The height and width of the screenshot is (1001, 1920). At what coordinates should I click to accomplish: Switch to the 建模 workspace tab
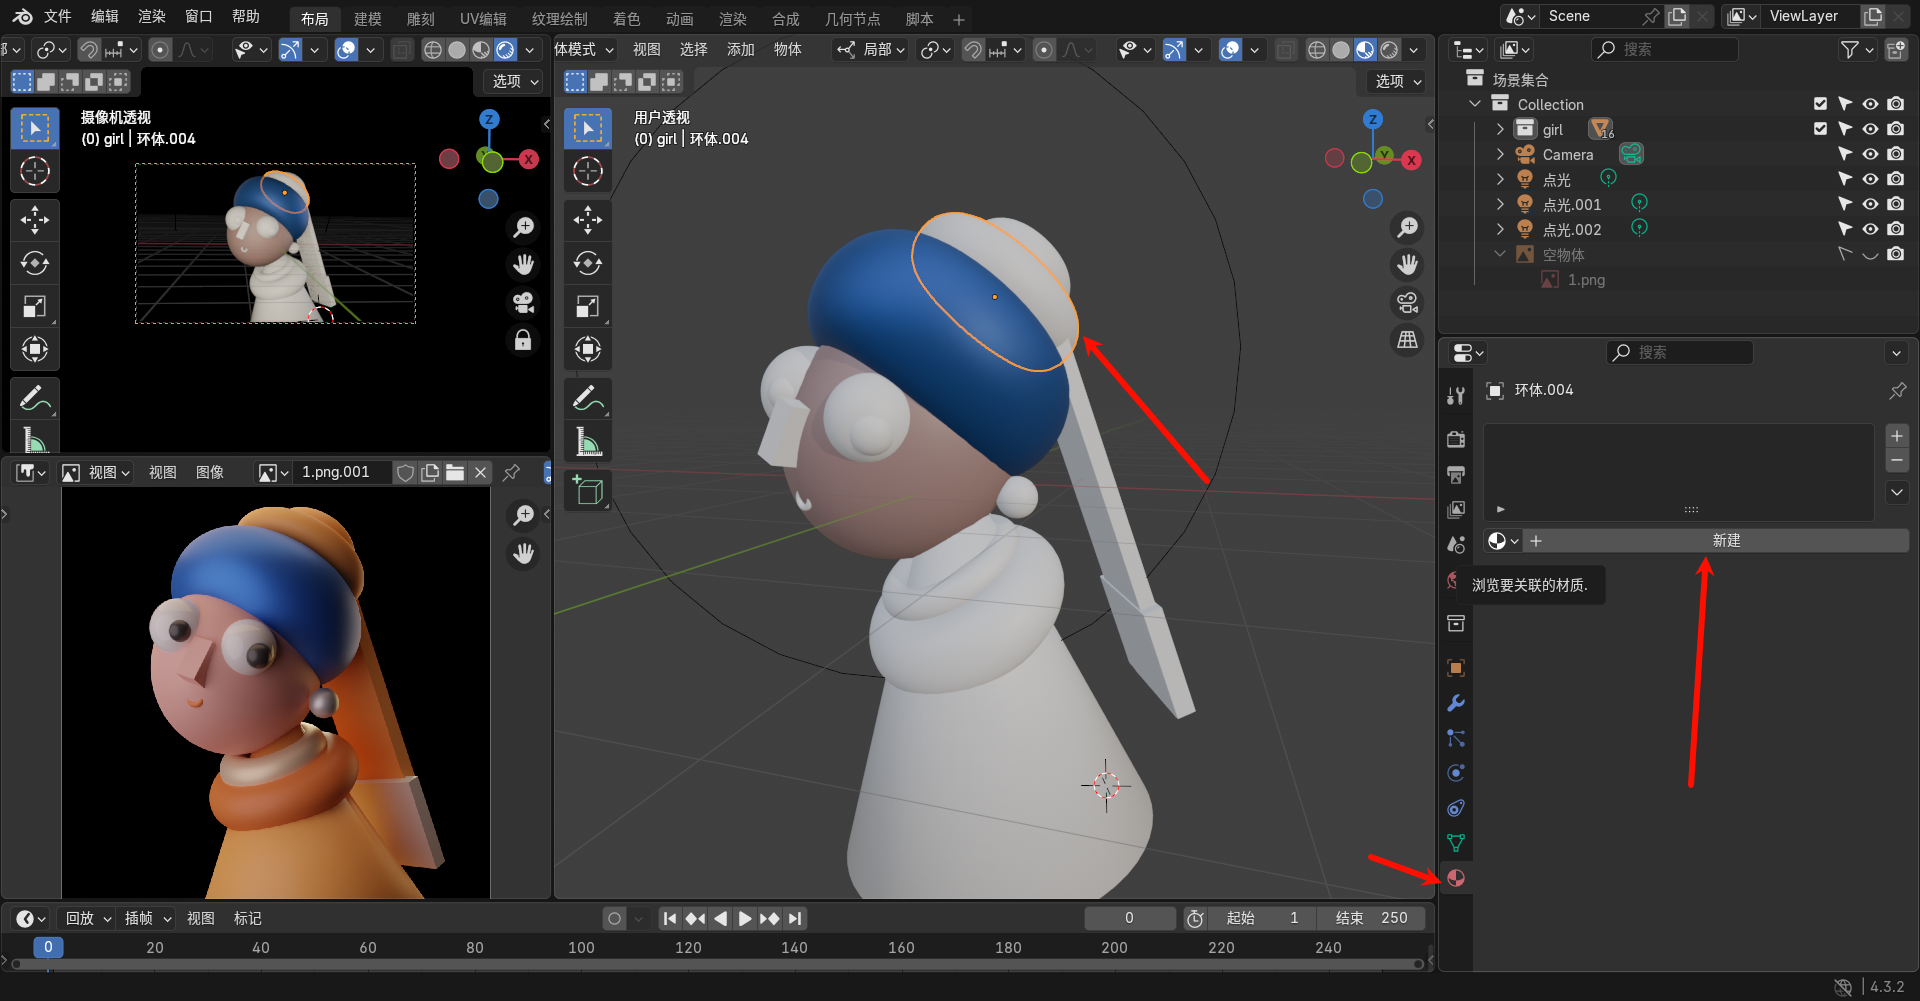click(x=367, y=19)
